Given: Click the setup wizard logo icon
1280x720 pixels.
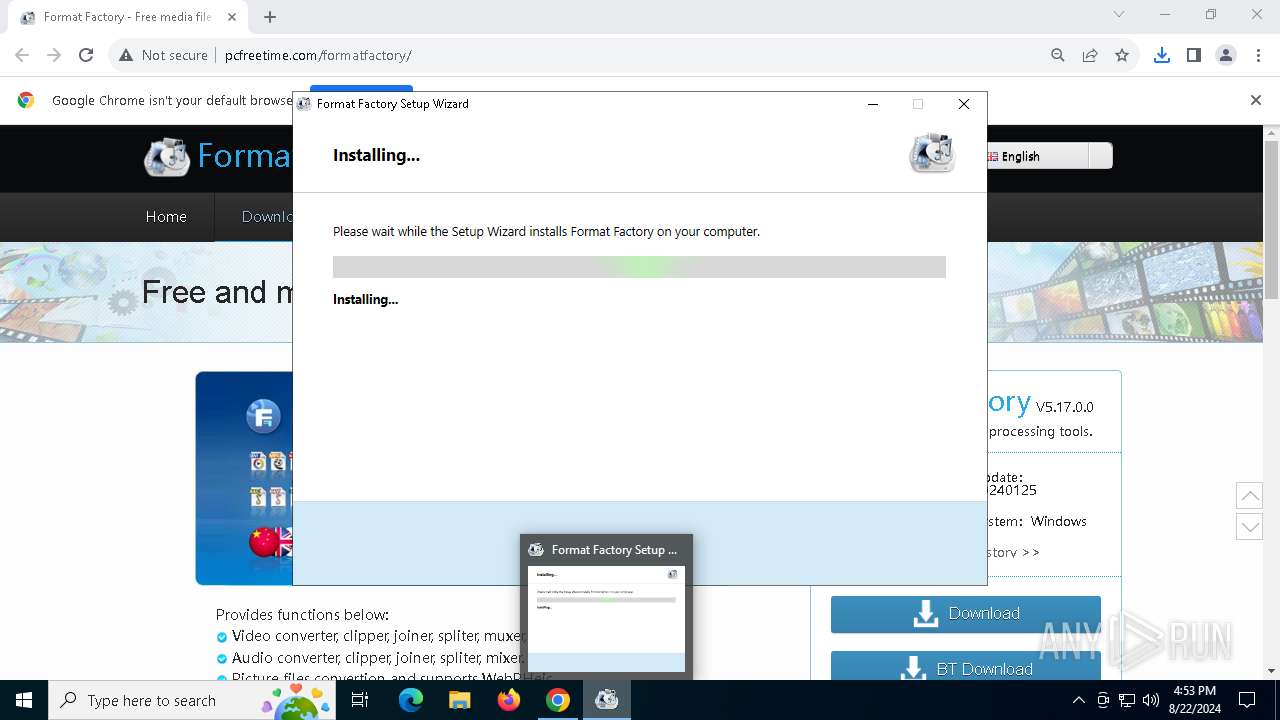Looking at the screenshot, I should [x=932, y=153].
